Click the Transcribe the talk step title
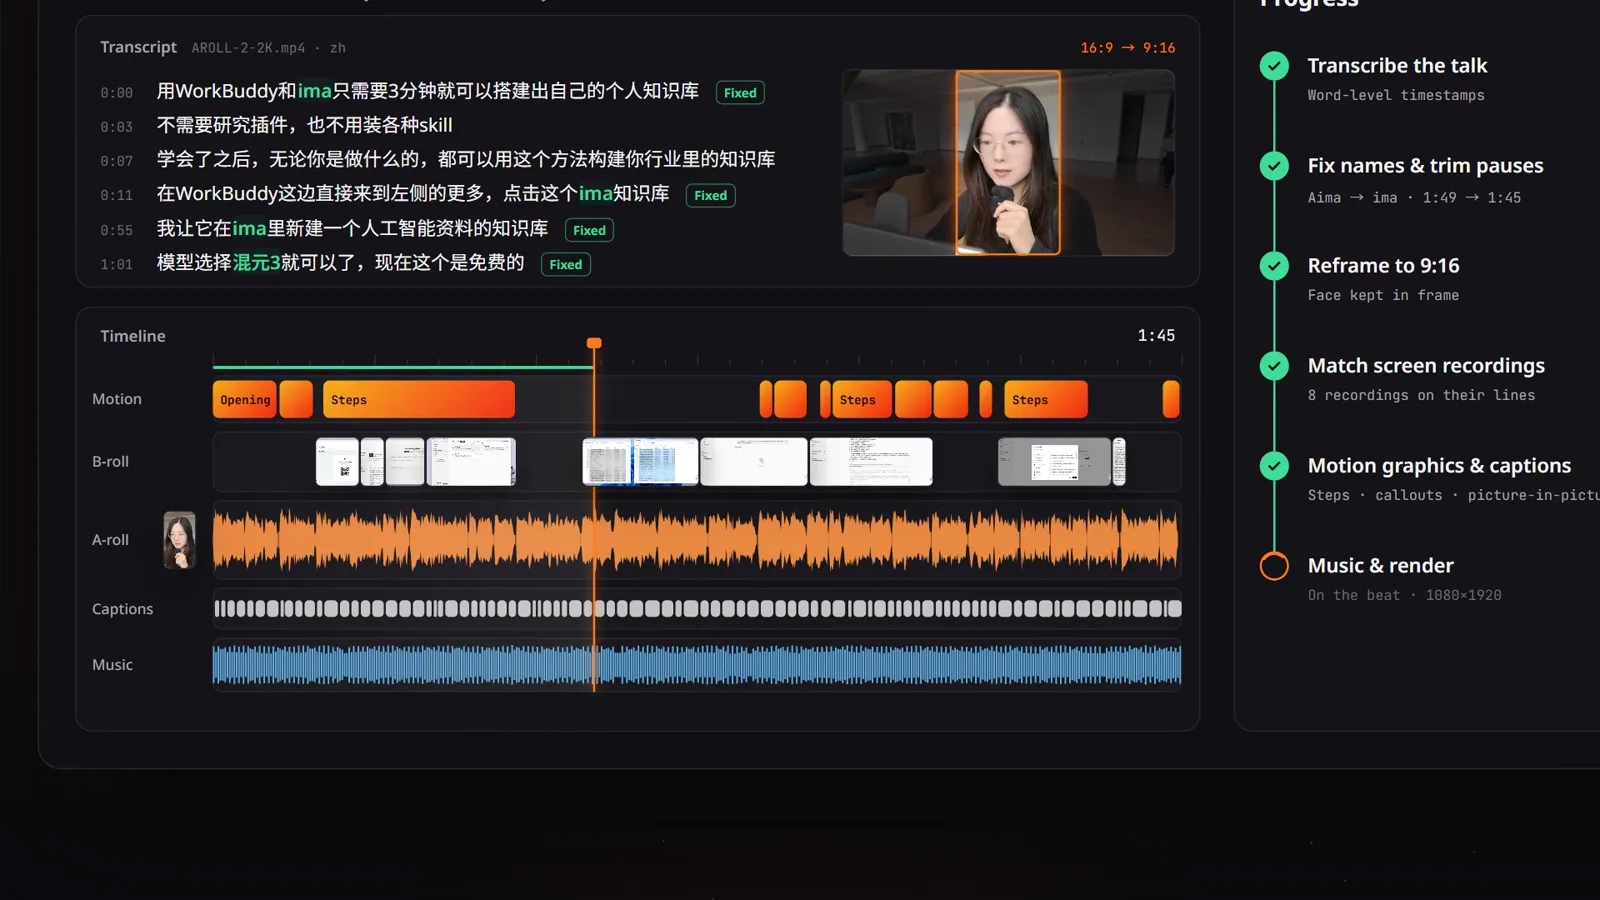The width and height of the screenshot is (1600, 900). pyautogui.click(x=1398, y=66)
